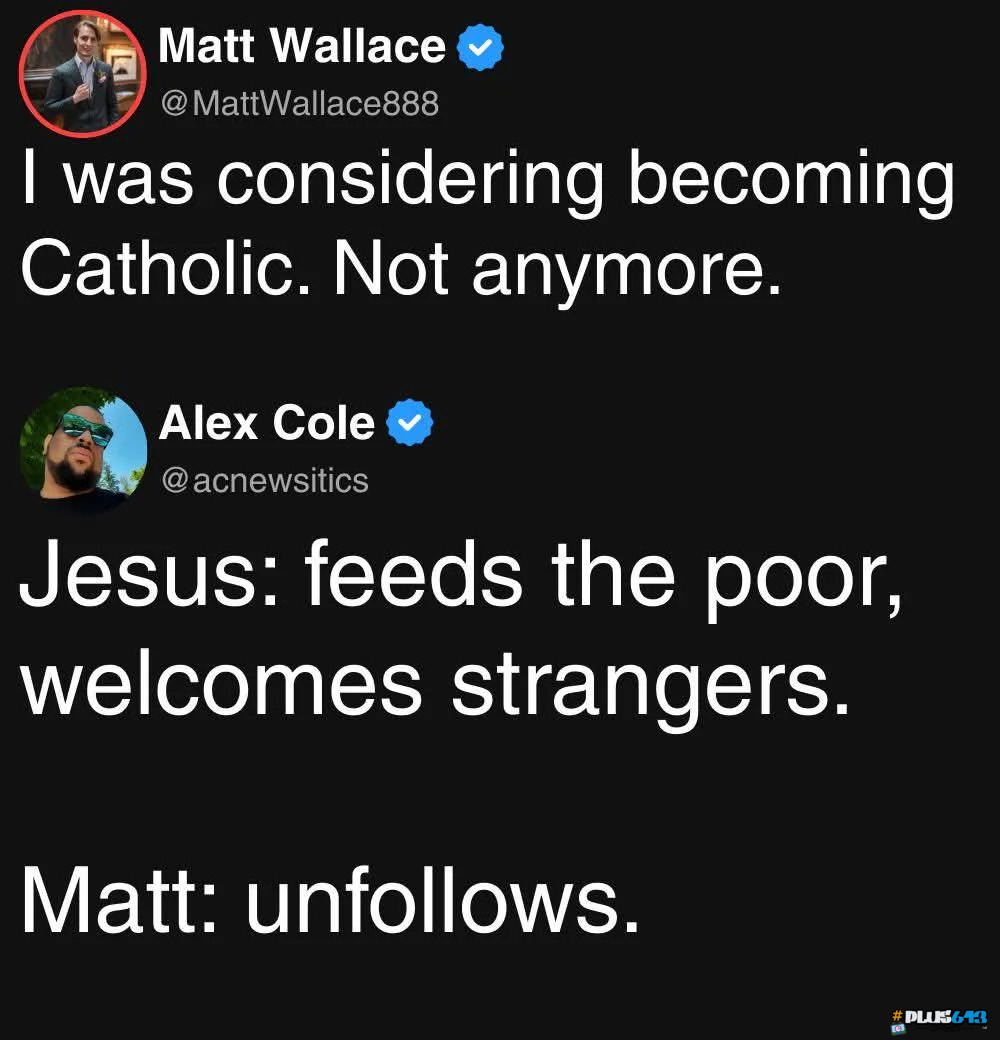Image resolution: width=1000 pixels, height=1040 pixels.
Task: Open the @MattWallace888 handle link
Action: (300, 103)
